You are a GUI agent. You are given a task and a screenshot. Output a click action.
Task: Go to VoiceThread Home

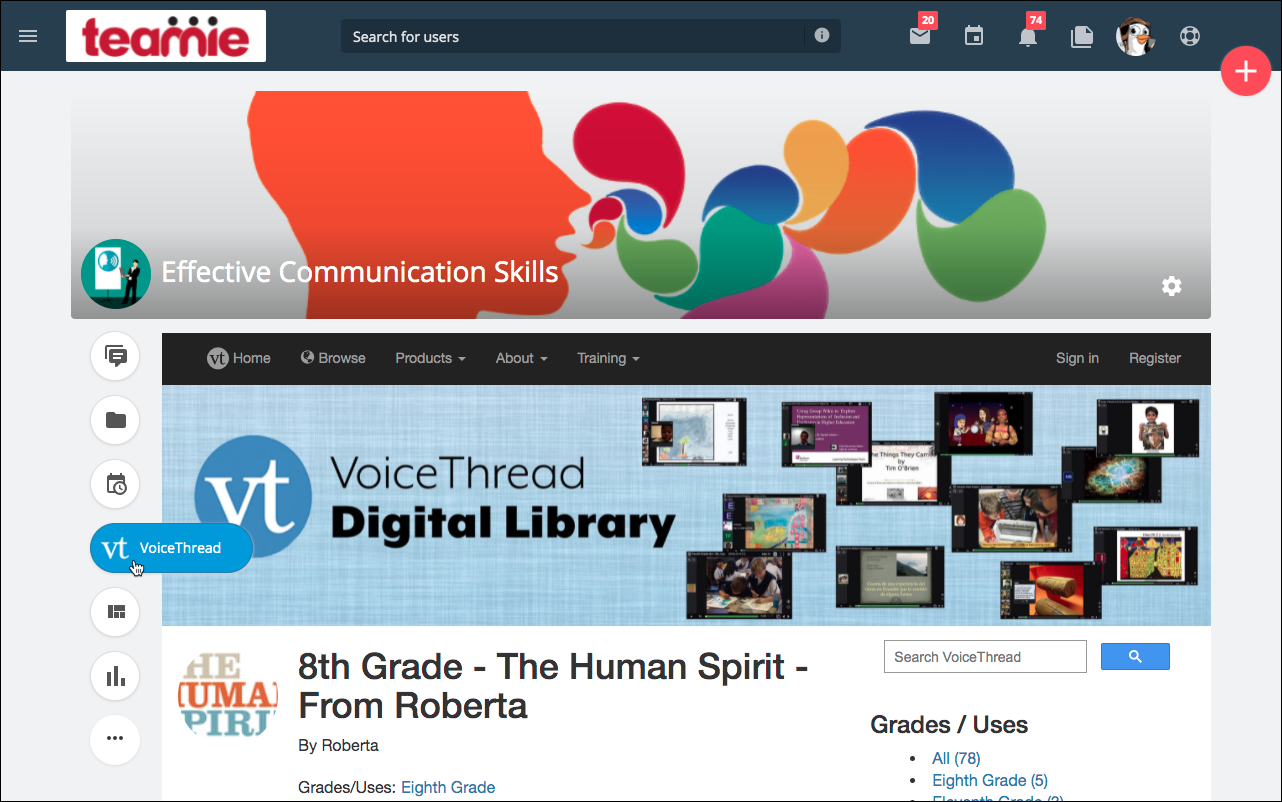(239, 358)
